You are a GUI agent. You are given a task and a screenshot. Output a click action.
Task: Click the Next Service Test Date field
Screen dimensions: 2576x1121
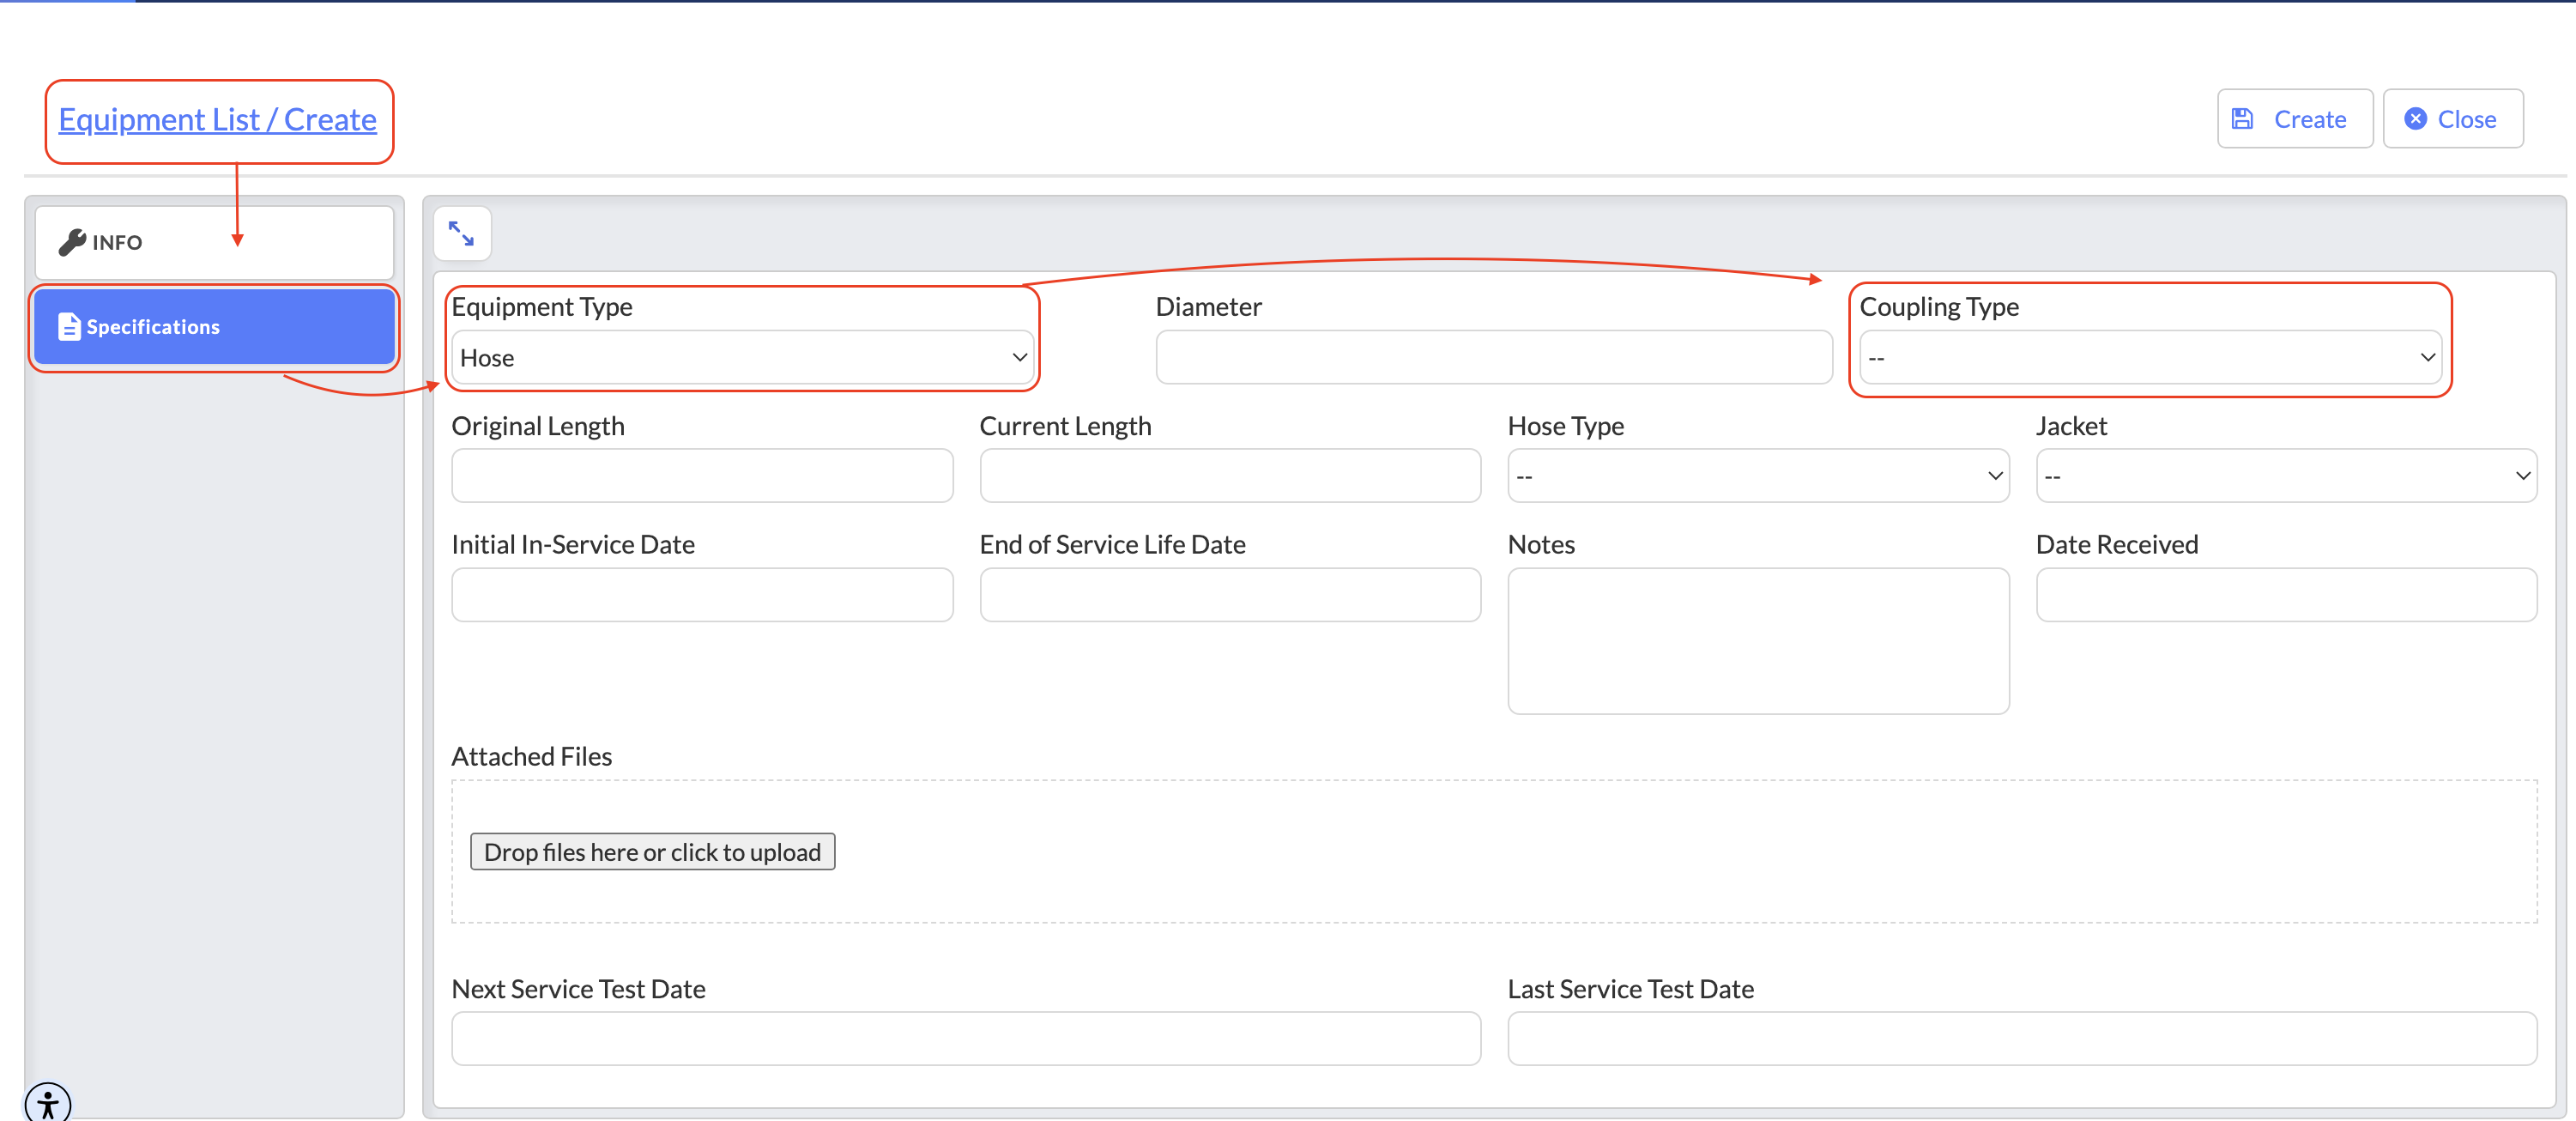(x=966, y=1039)
